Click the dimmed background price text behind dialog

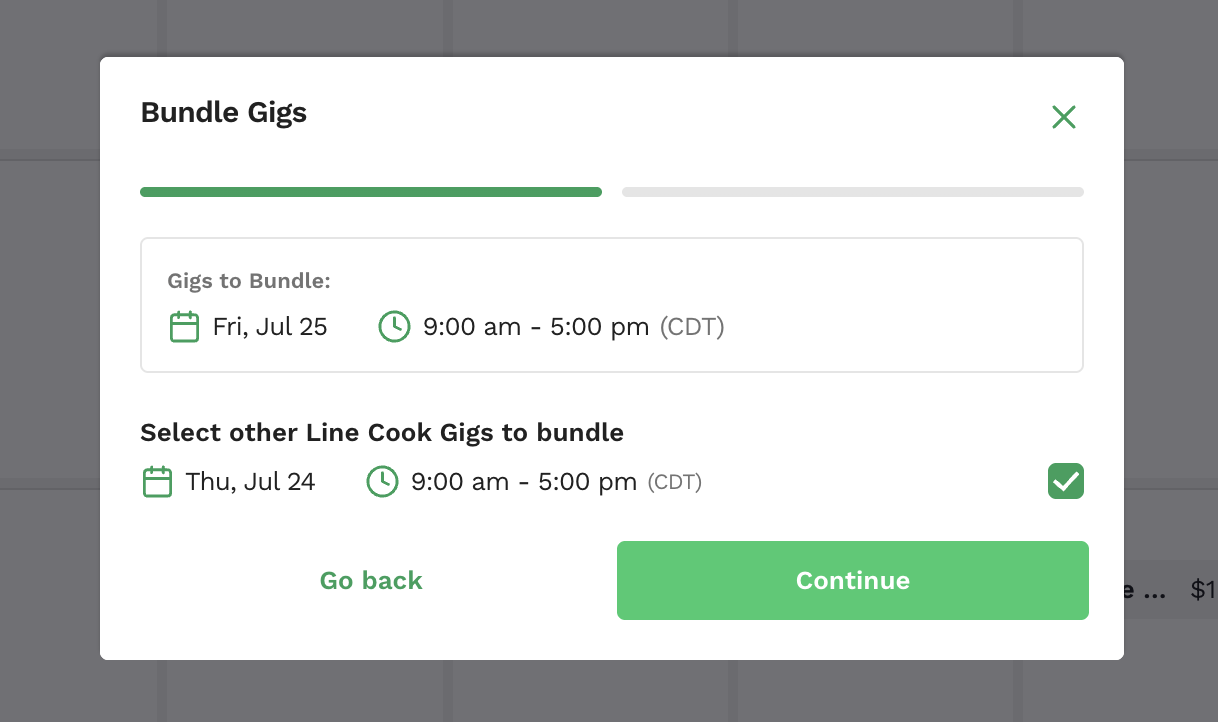[1203, 591]
